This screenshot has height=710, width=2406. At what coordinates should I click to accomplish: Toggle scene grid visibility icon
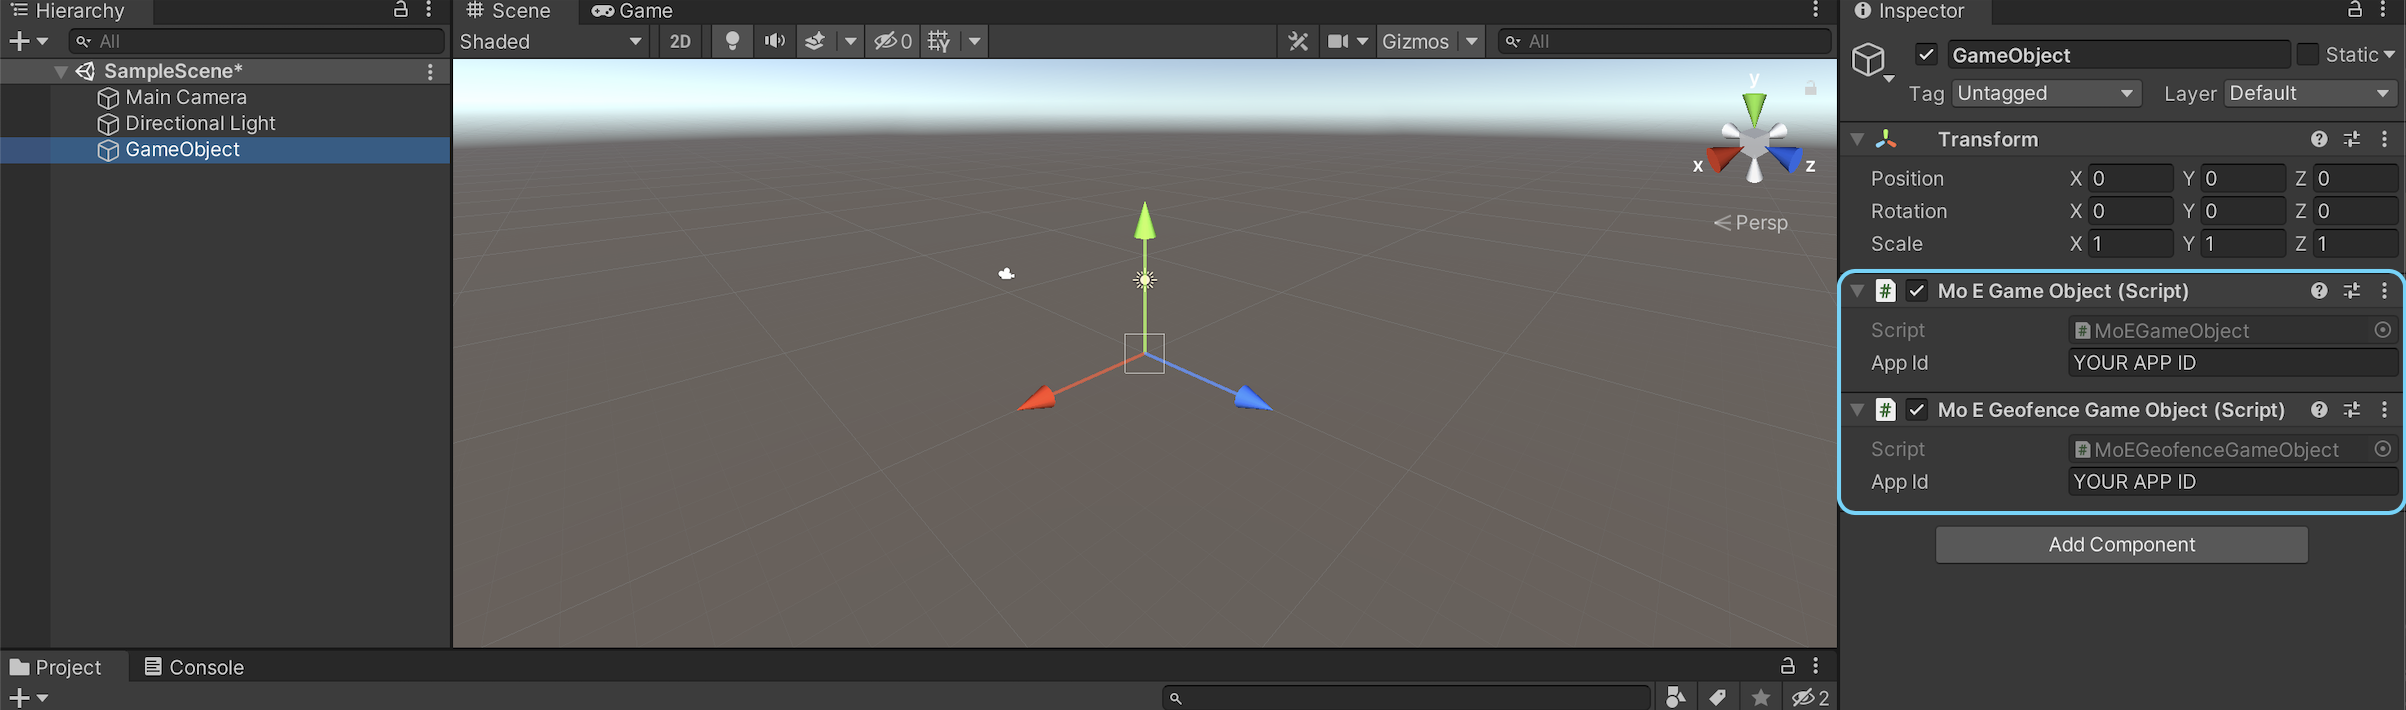[939, 41]
